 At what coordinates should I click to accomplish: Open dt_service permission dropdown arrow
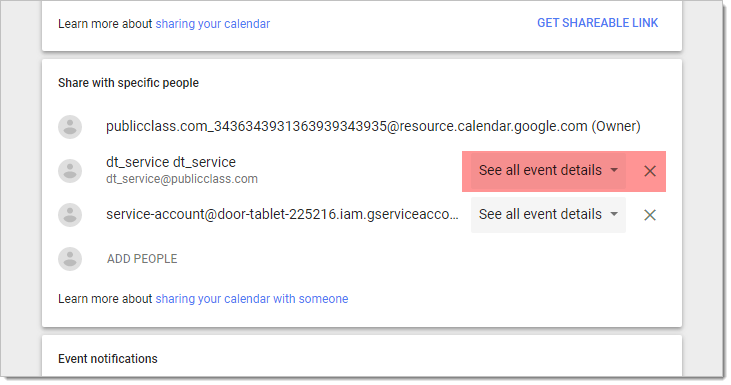pyautogui.click(x=614, y=170)
